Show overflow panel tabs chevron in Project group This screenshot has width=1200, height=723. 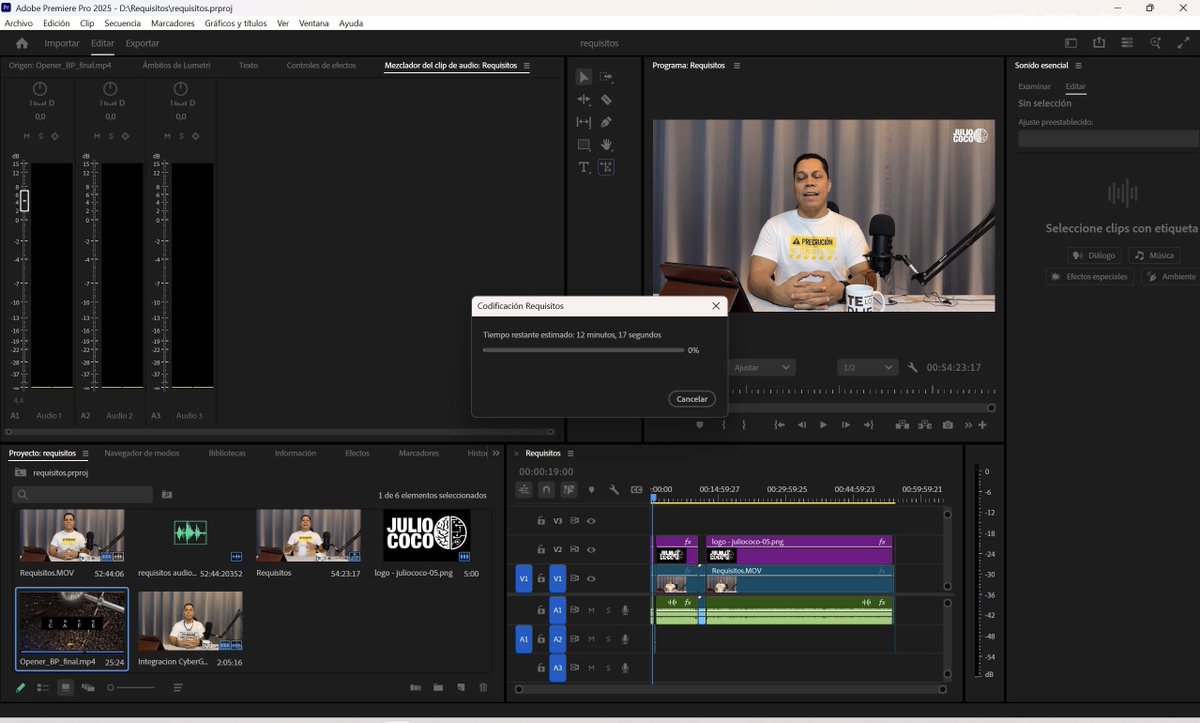[x=496, y=453]
